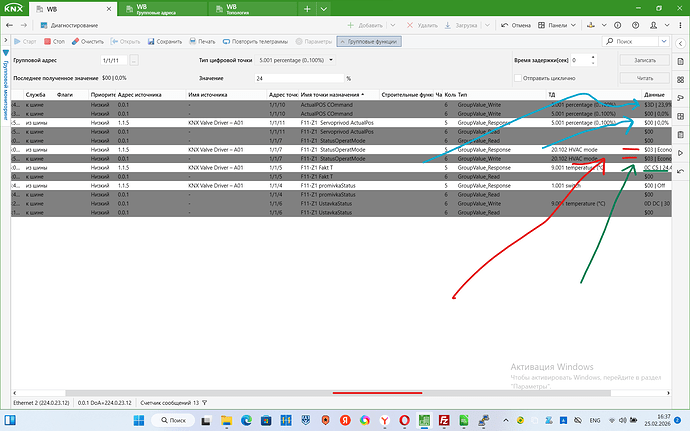Click the Поиск search field
The width and height of the screenshot is (690, 431).
631,41
